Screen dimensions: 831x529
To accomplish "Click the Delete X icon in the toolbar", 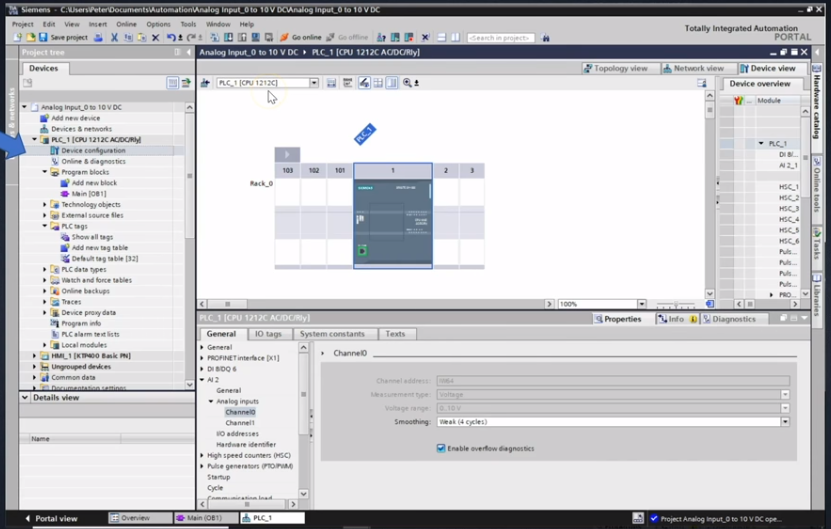I will [155, 38].
